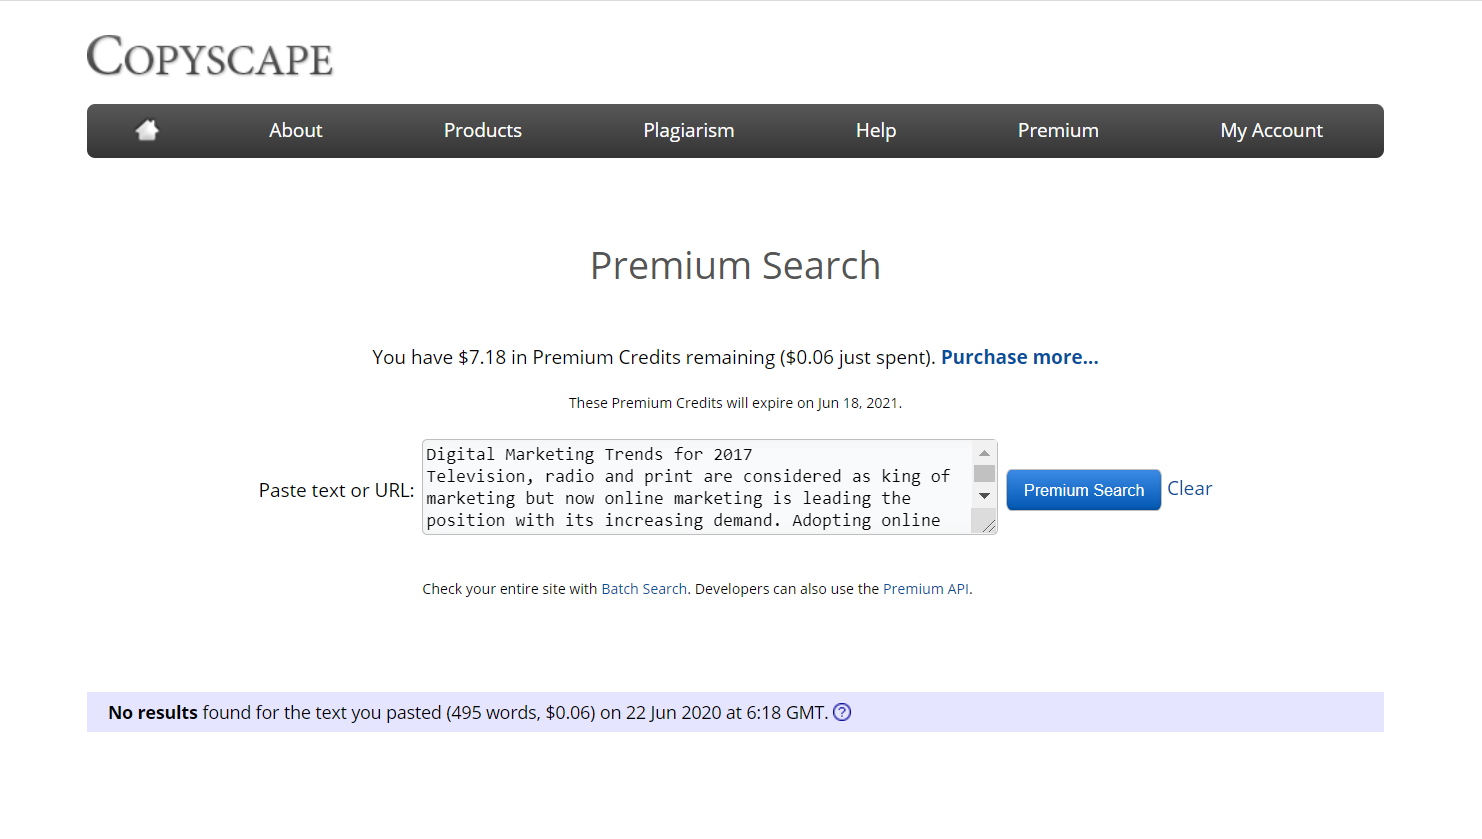1482x839 pixels.
Task: Open the About menu
Action: point(295,130)
